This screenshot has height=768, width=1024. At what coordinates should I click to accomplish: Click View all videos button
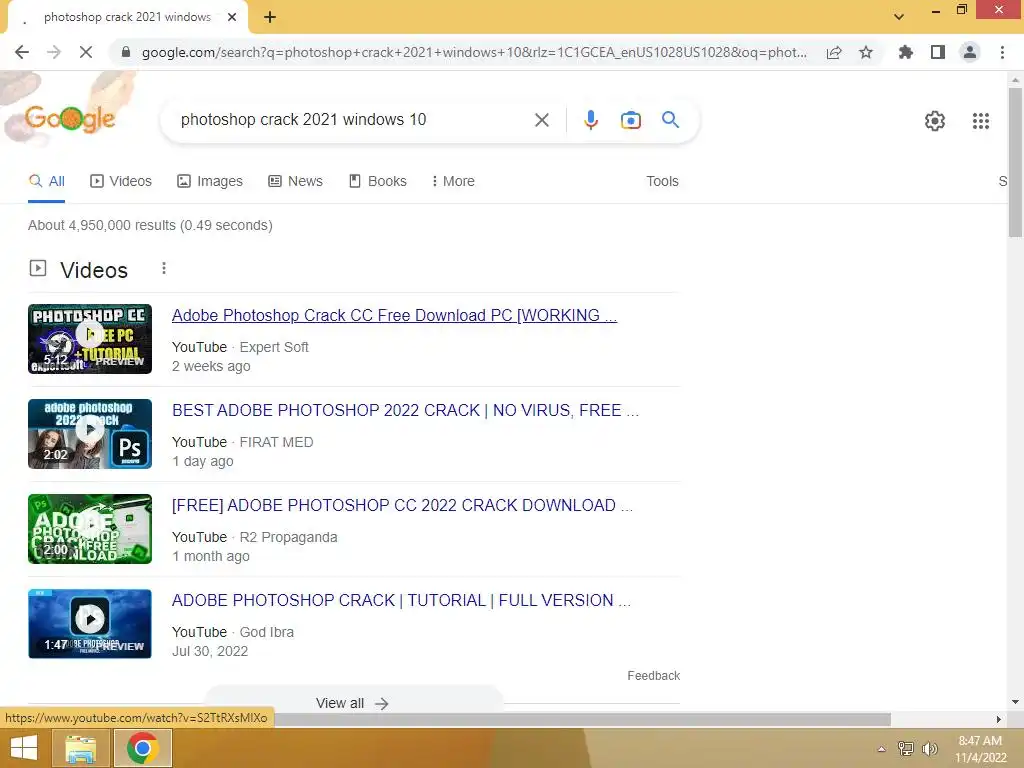point(353,703)
